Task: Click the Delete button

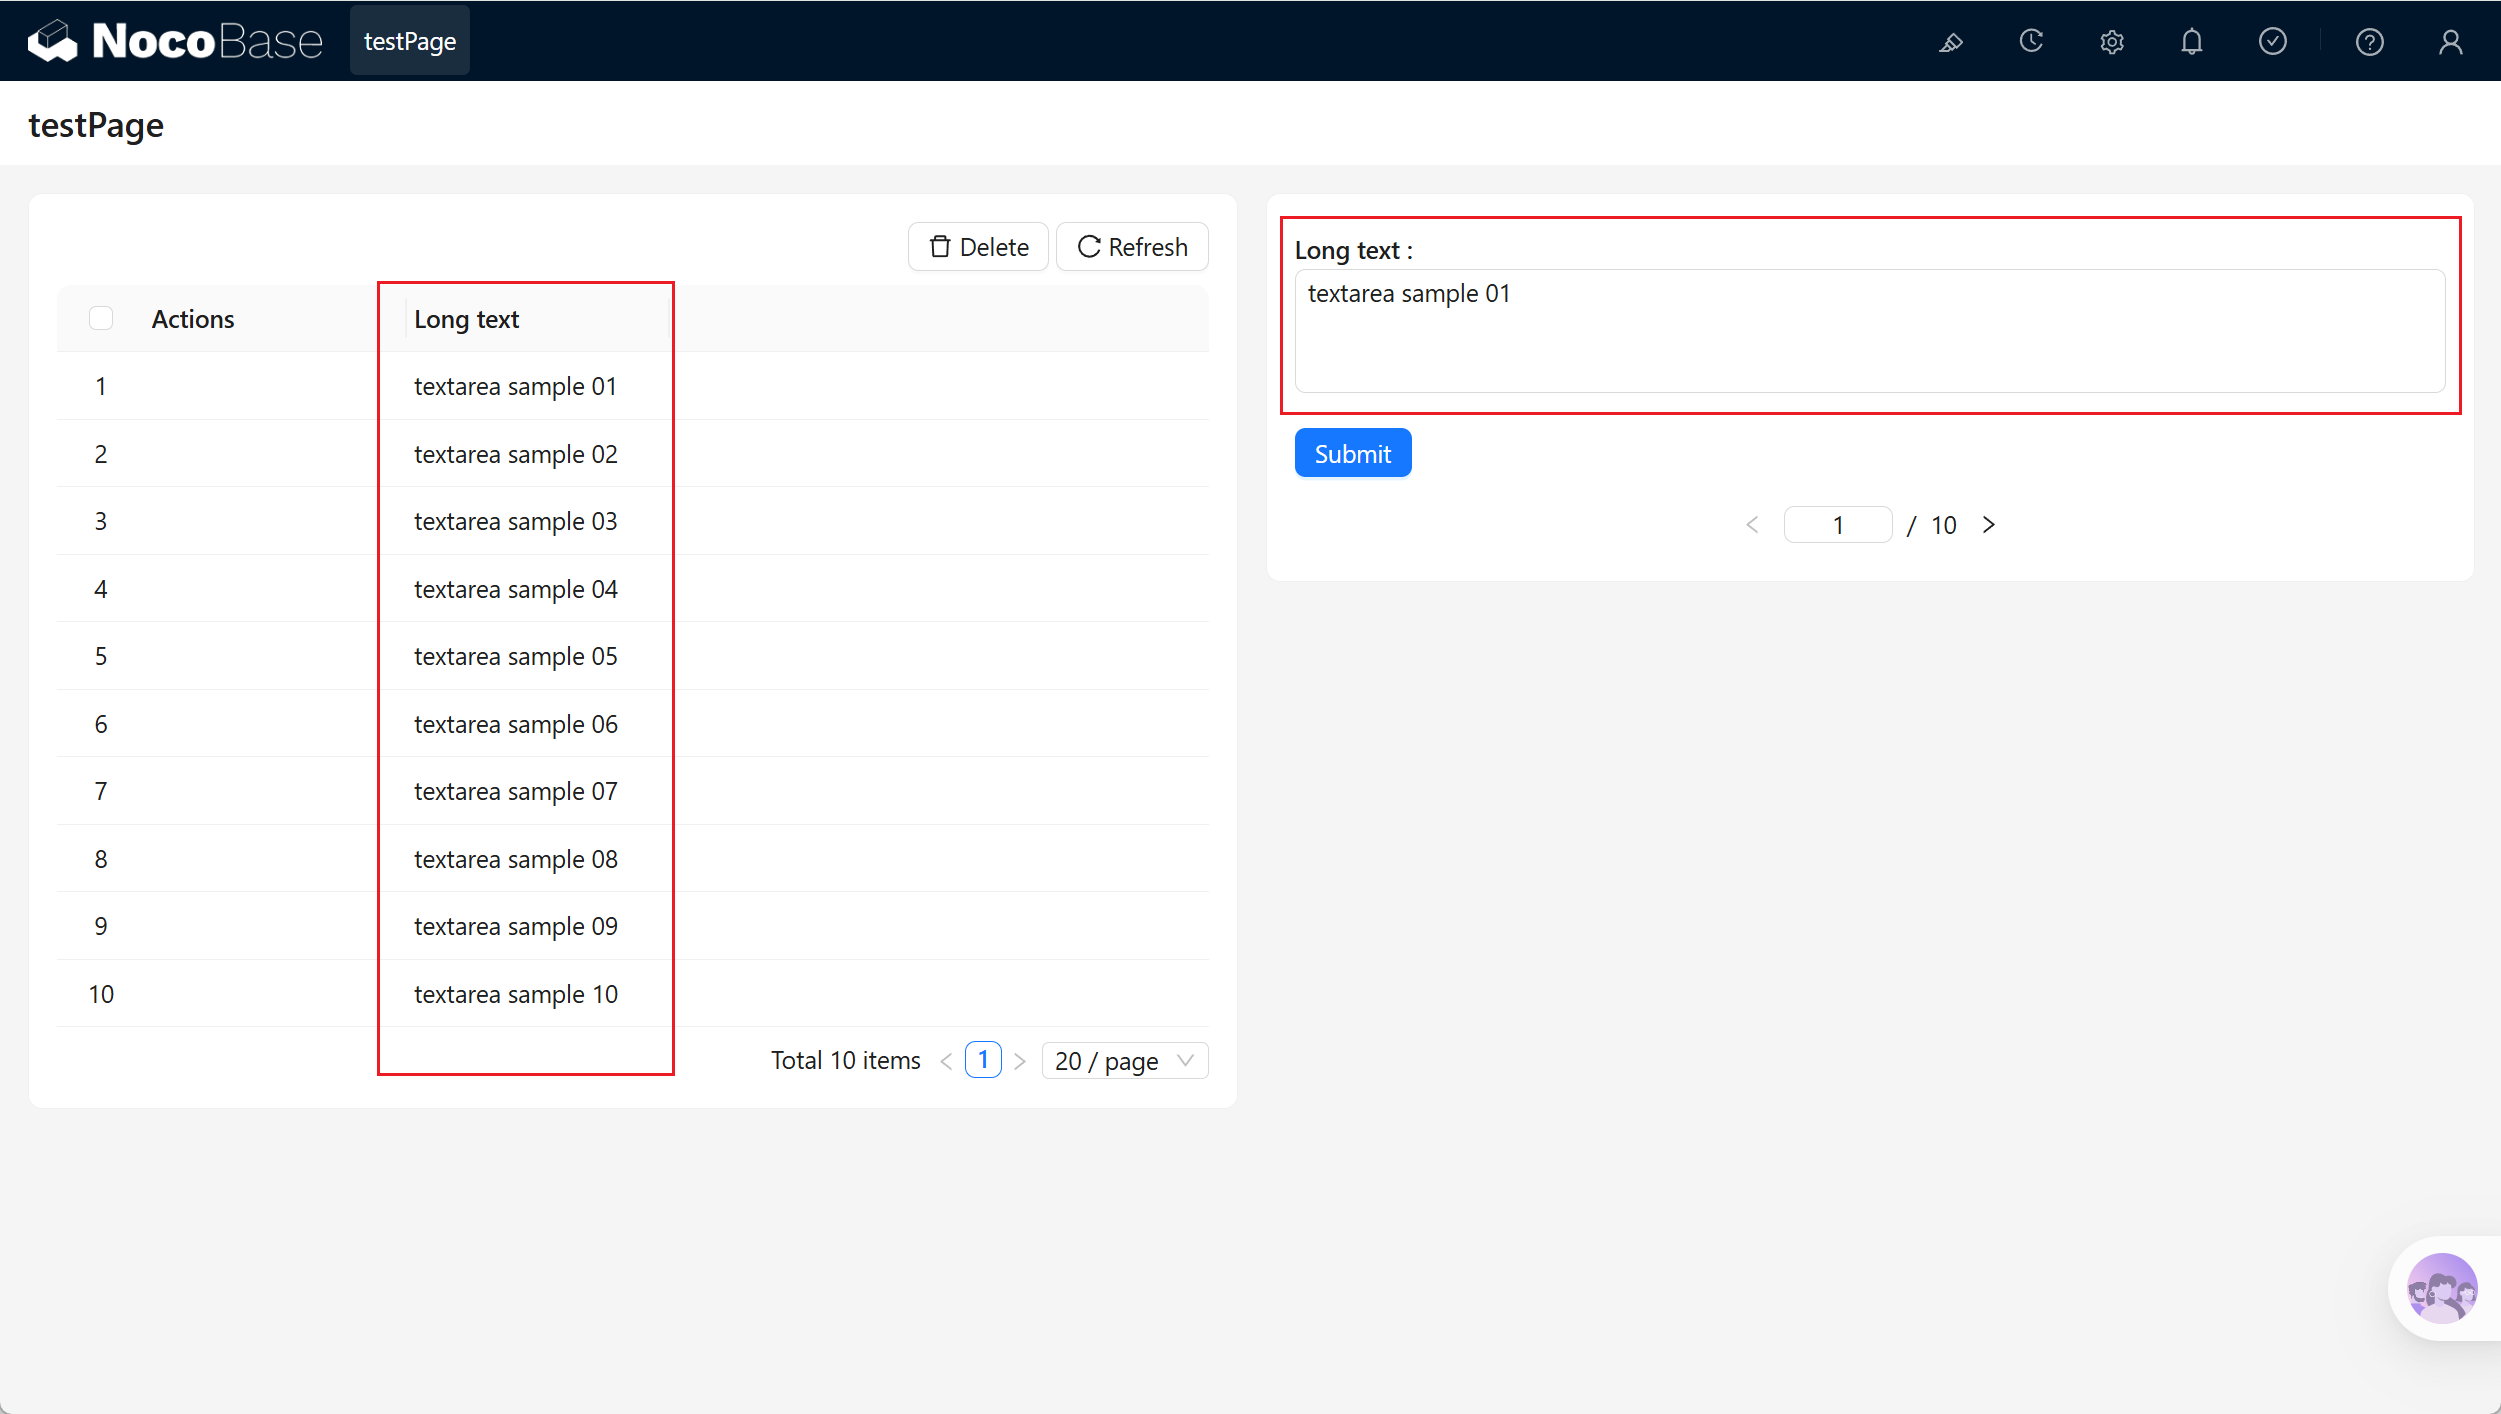Action: click(x=978, y=247)
